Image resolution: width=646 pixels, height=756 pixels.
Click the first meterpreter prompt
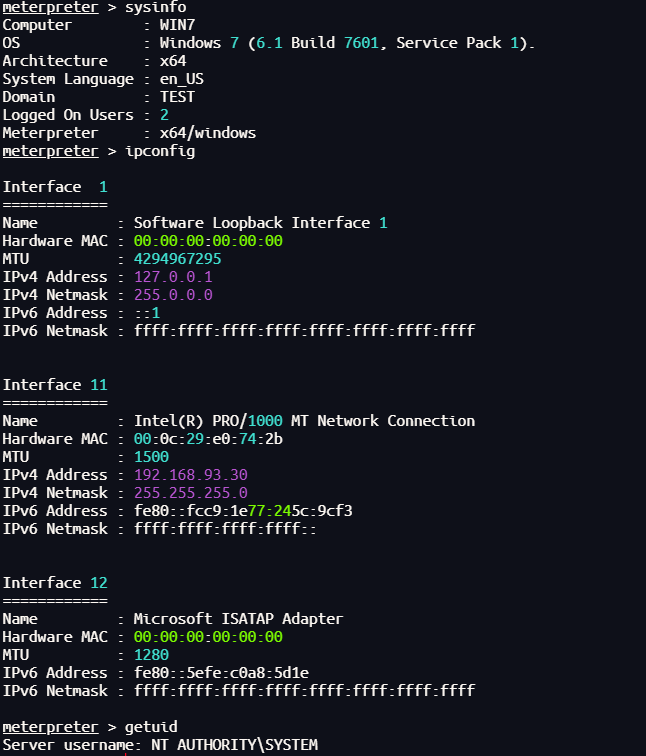(x=50, y=8)
